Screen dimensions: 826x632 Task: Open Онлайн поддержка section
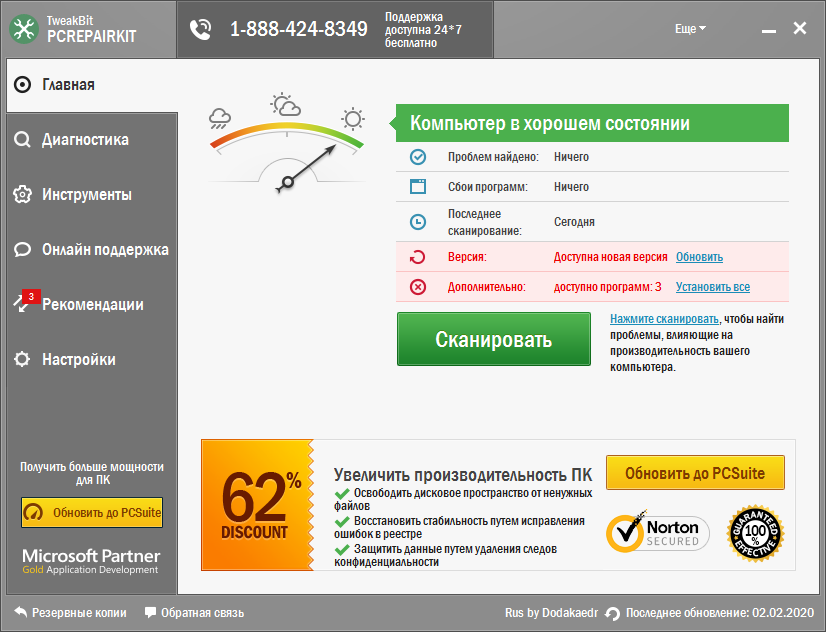92,249
